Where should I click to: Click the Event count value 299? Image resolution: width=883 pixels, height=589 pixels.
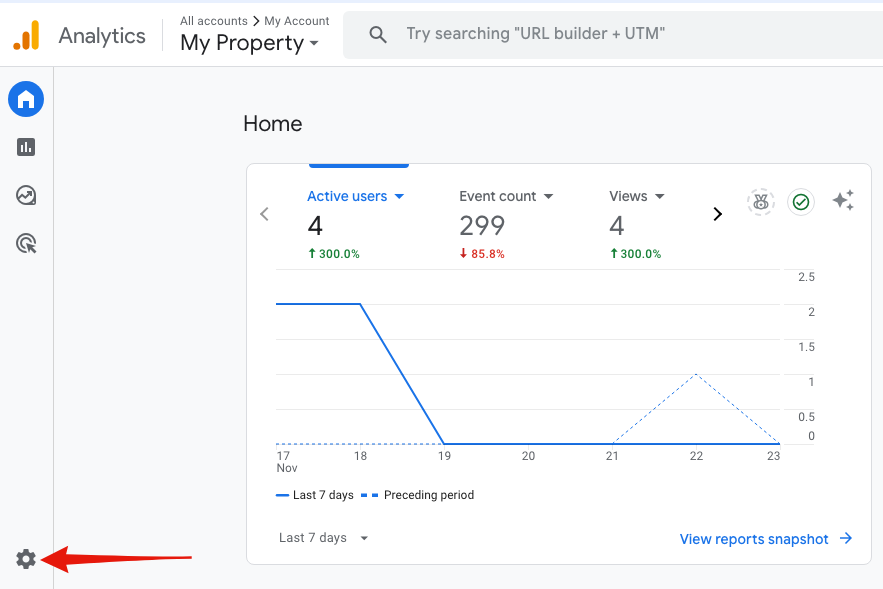click(482, 226)
